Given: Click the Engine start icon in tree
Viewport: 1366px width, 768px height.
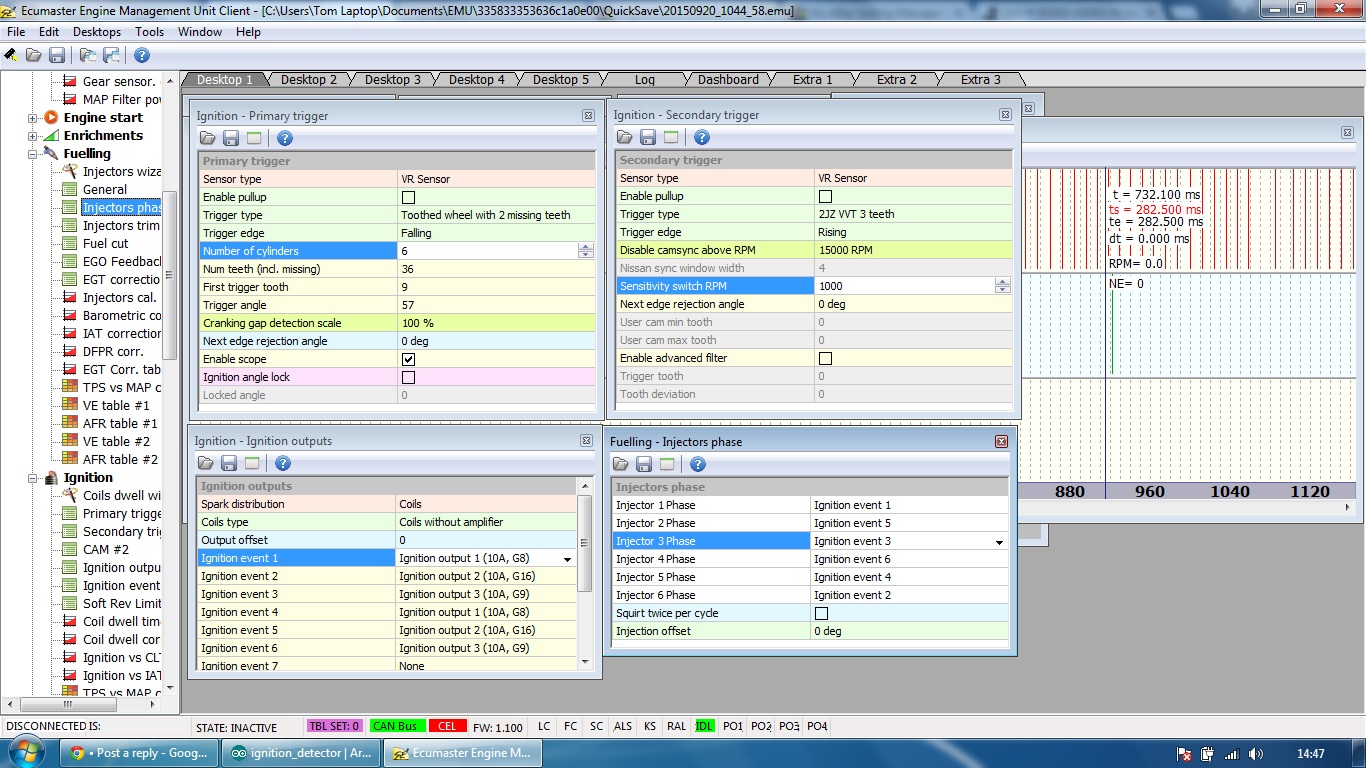Looking at the screenshot, I should coord(50,118).
